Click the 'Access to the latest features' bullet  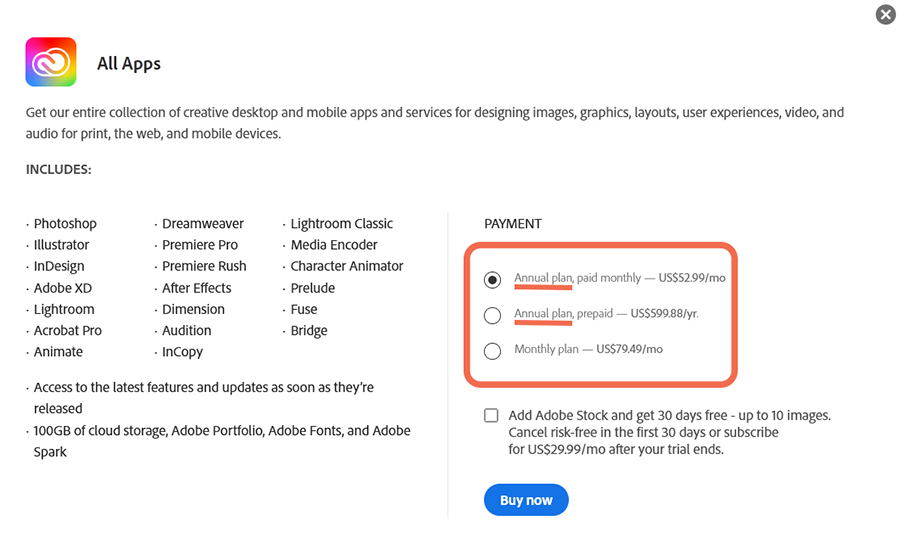[203, 398]
